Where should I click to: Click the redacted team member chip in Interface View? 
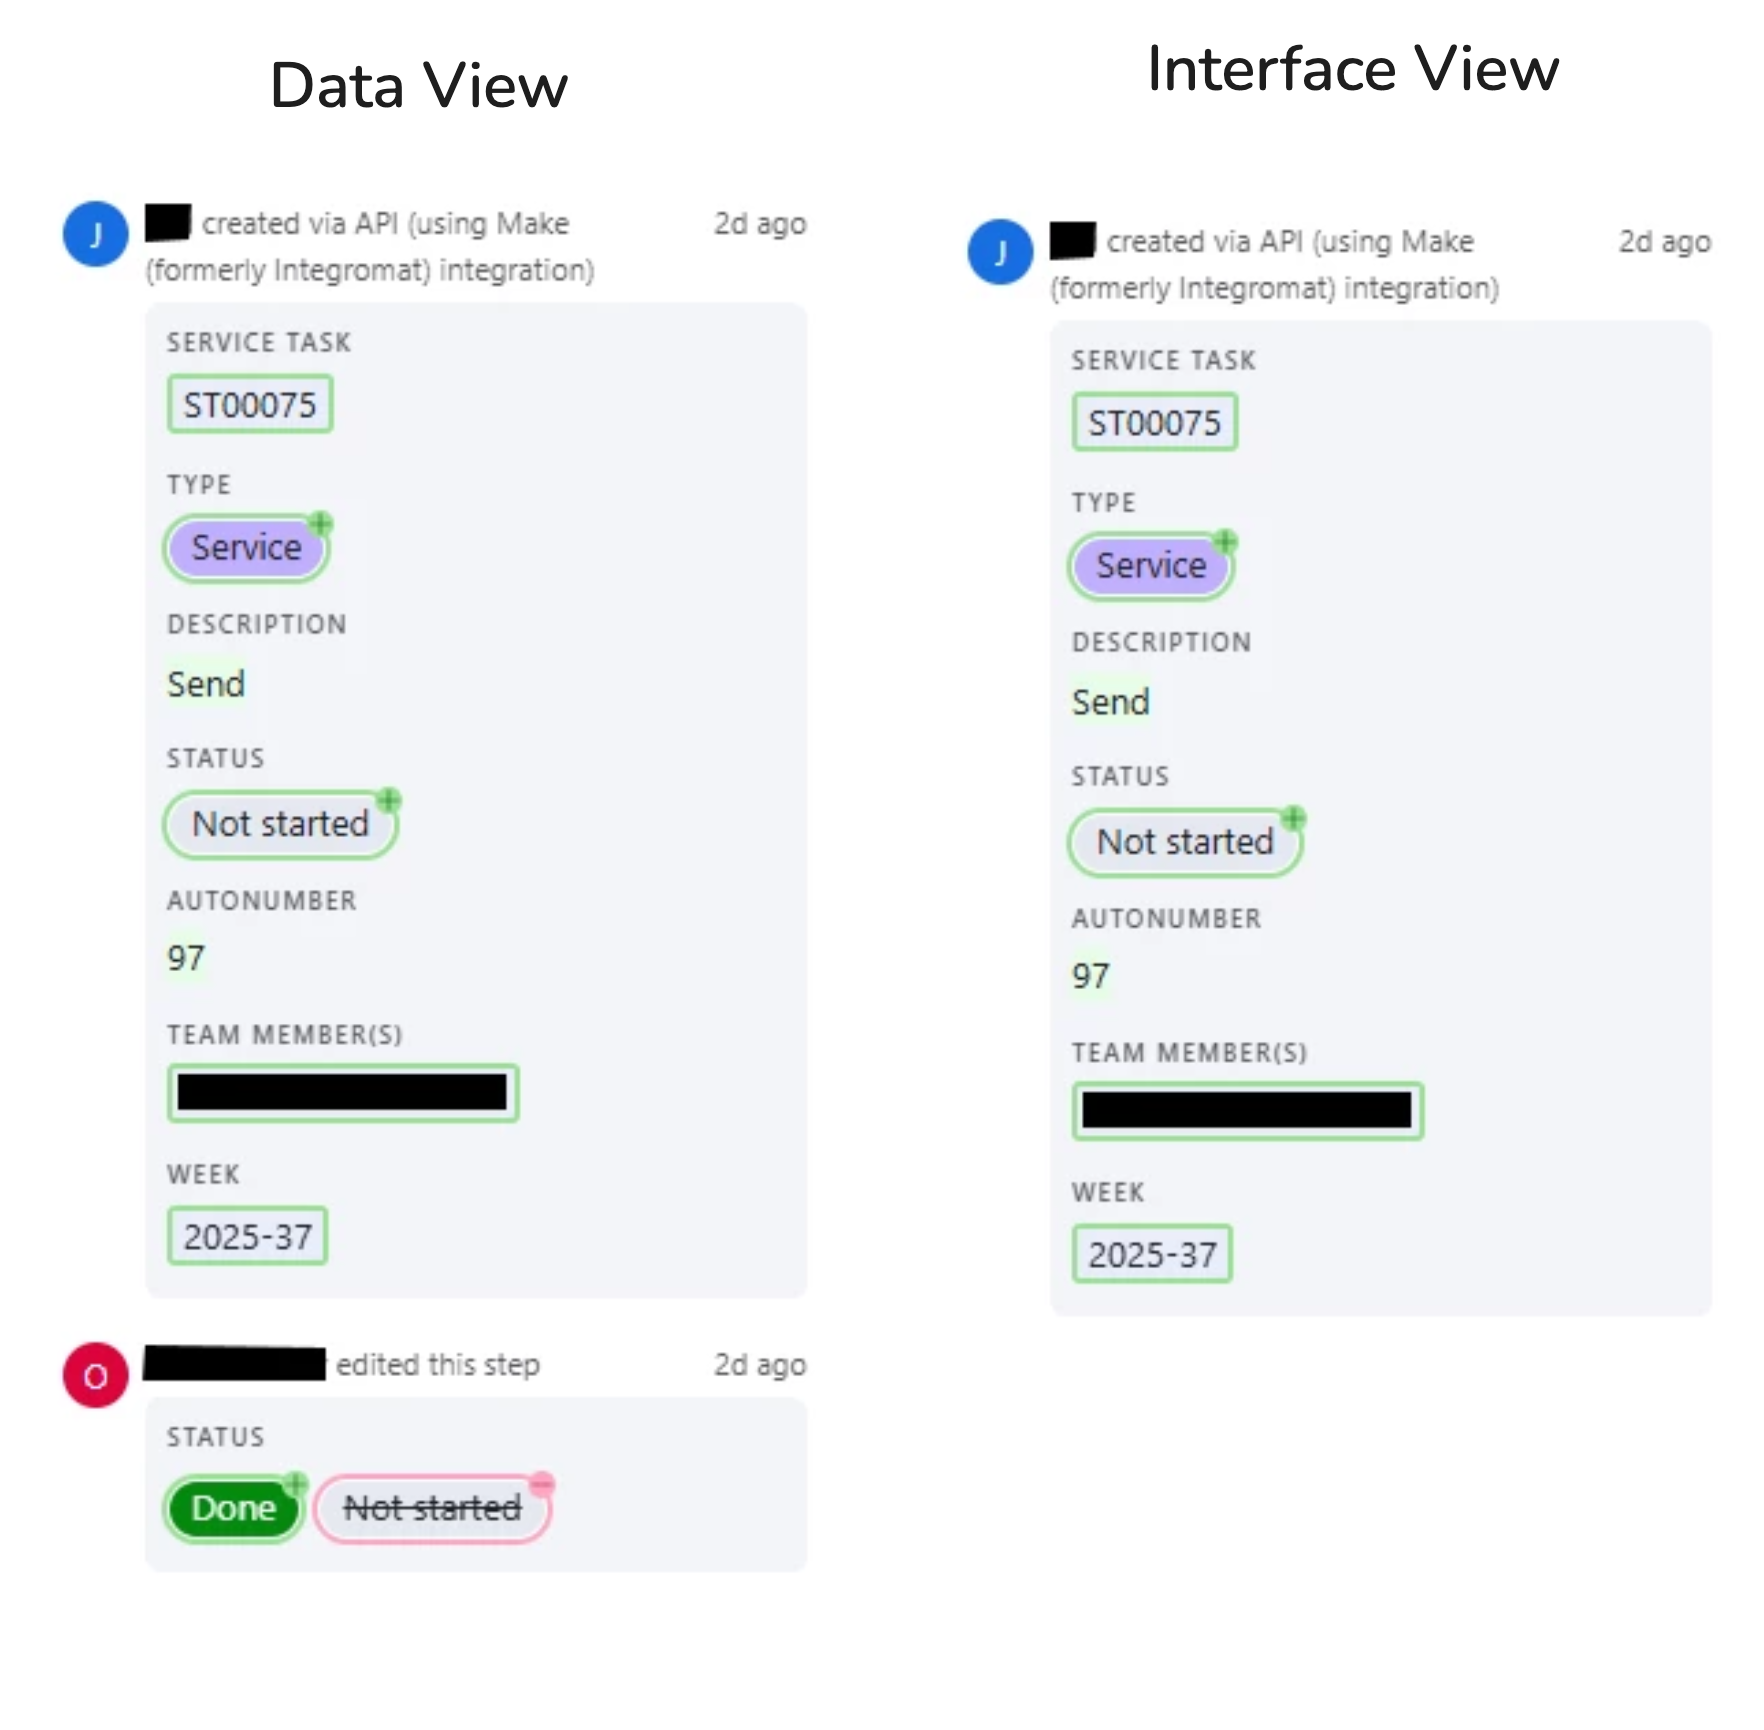point(1247,1111)
